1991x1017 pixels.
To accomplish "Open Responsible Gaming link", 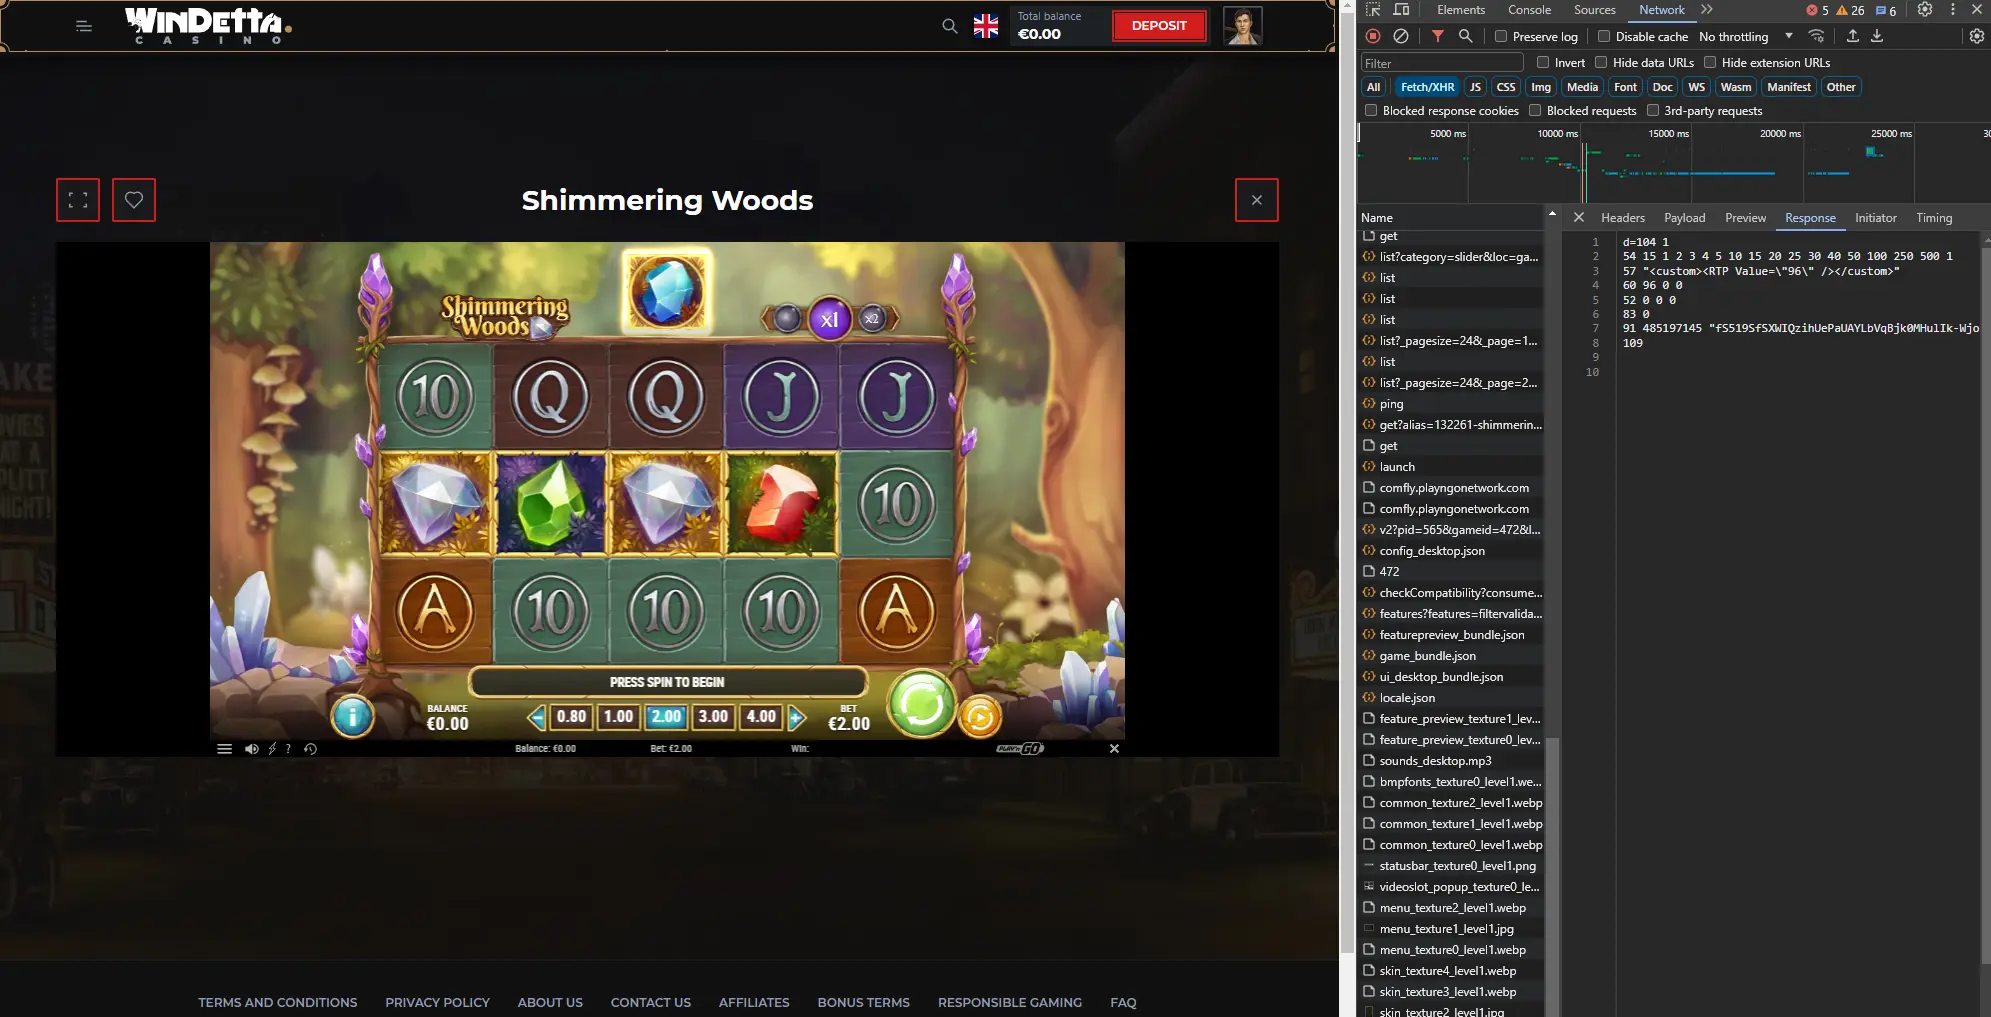I will (x=1009, y=1002).
